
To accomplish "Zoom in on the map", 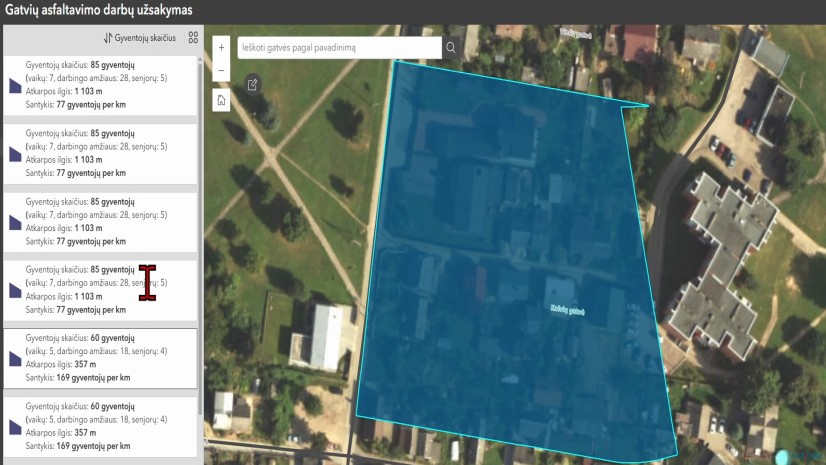I will (221, 47).
